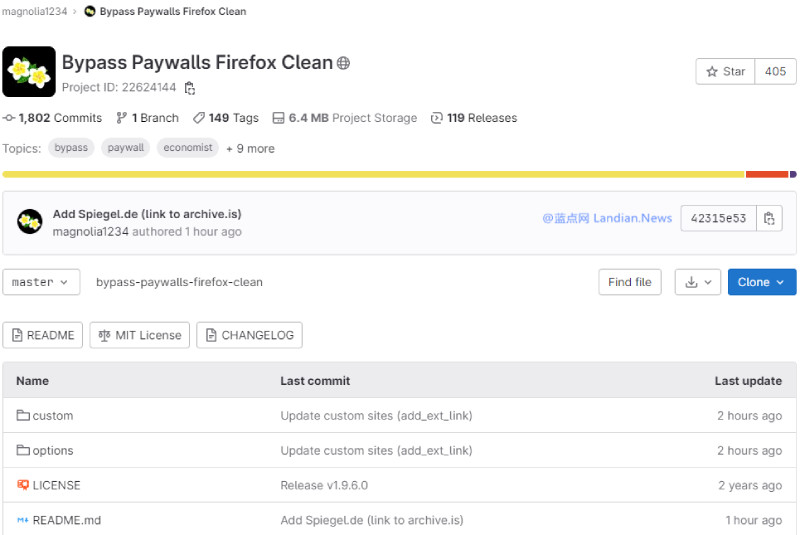Screen dimensions: 800x535
Task: Open the download source code dropdown
Action: (x=697, y=282)
